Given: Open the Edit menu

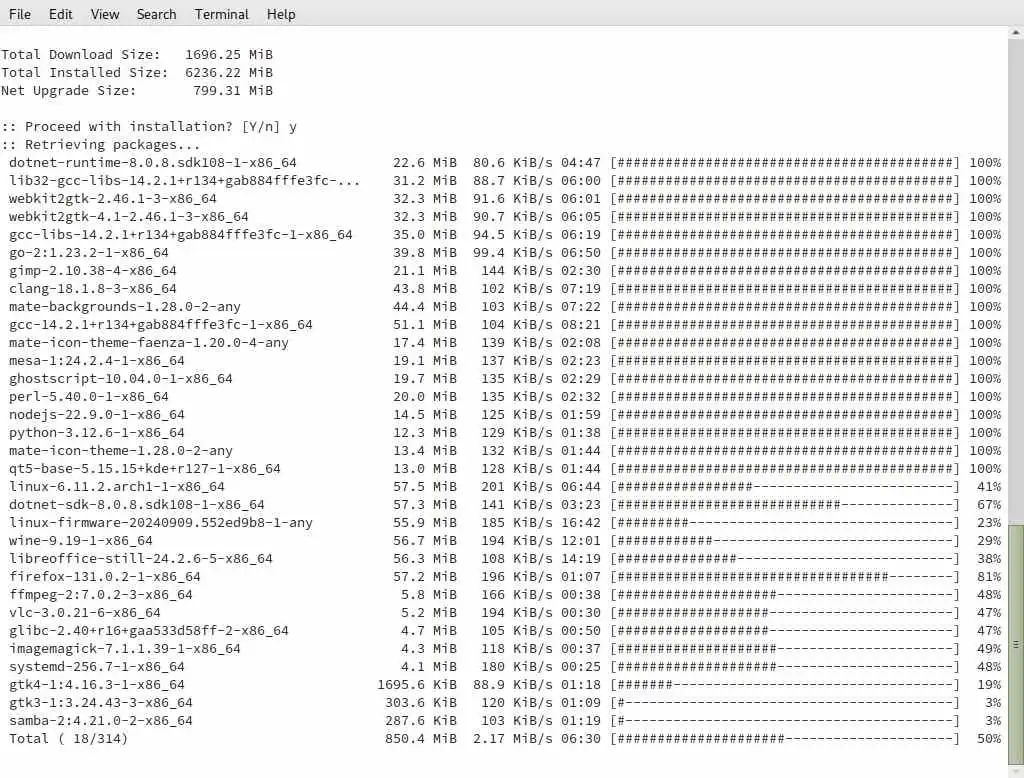Looking at the screenshot, I should pos(60,14).
